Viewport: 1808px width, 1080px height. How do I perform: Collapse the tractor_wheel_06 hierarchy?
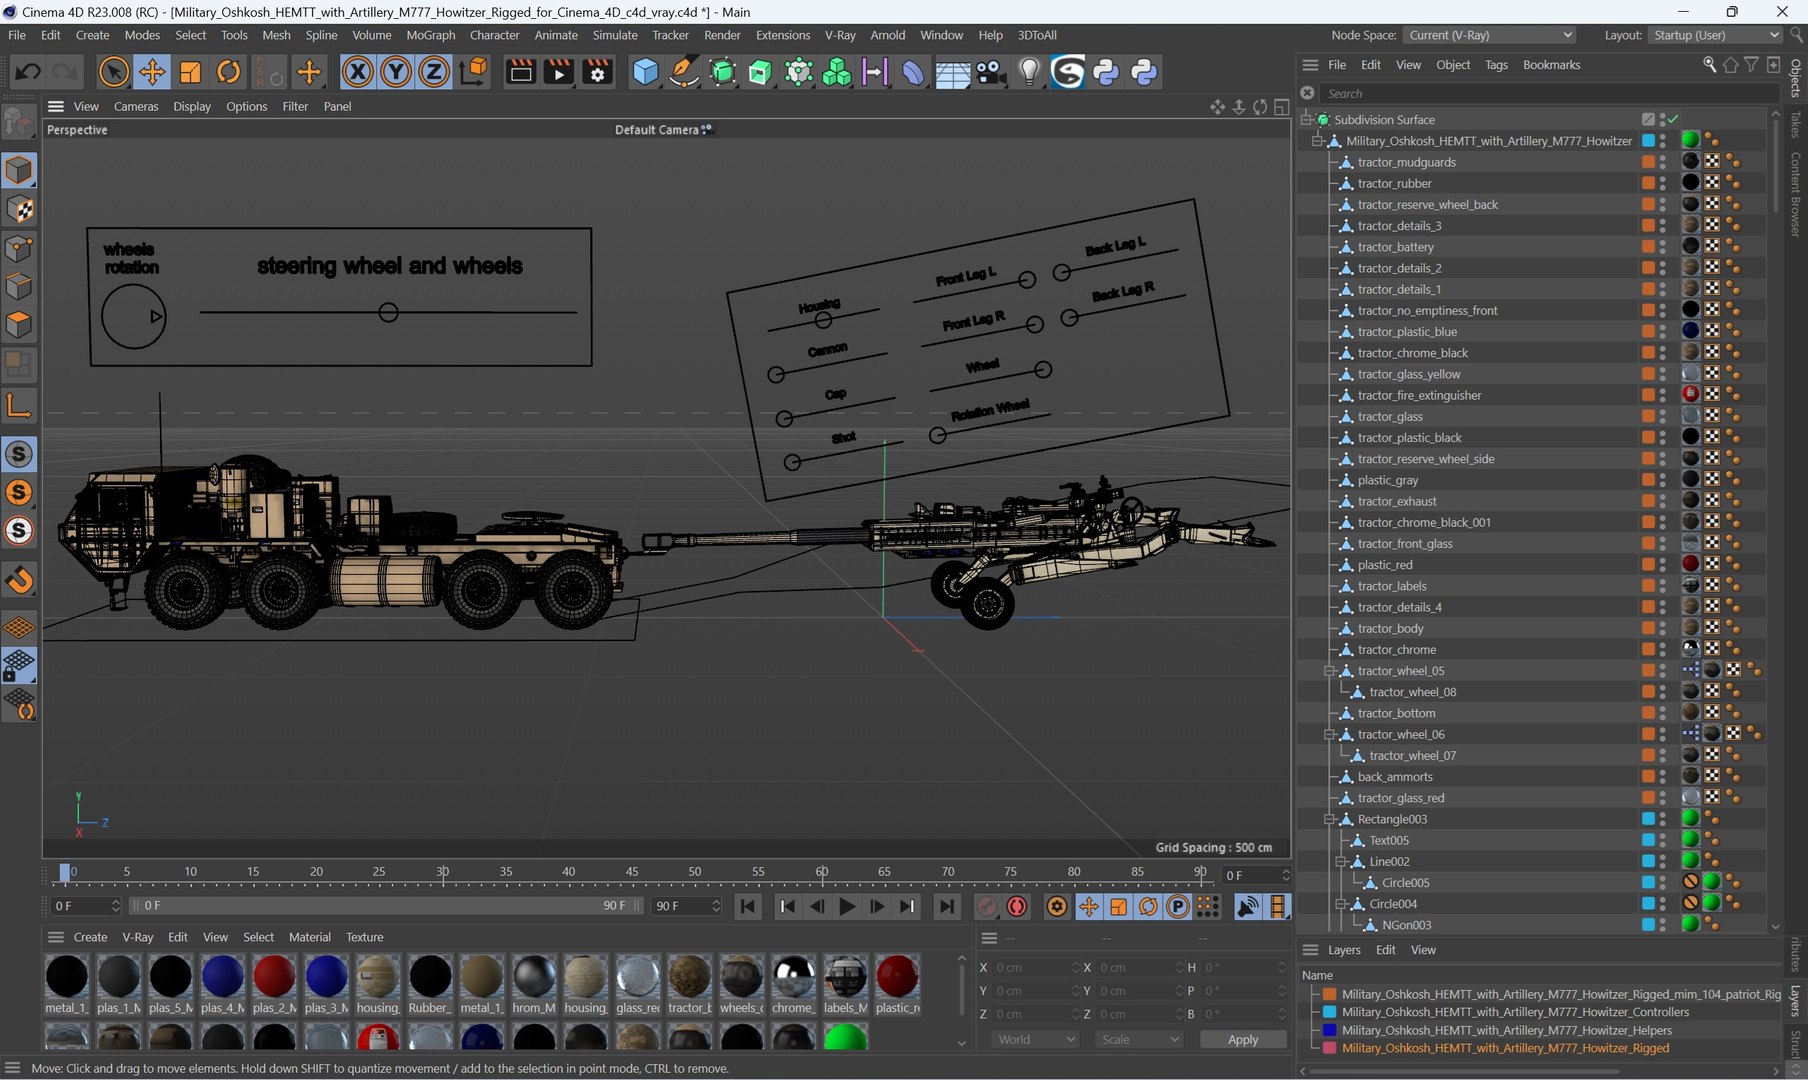1330,735
